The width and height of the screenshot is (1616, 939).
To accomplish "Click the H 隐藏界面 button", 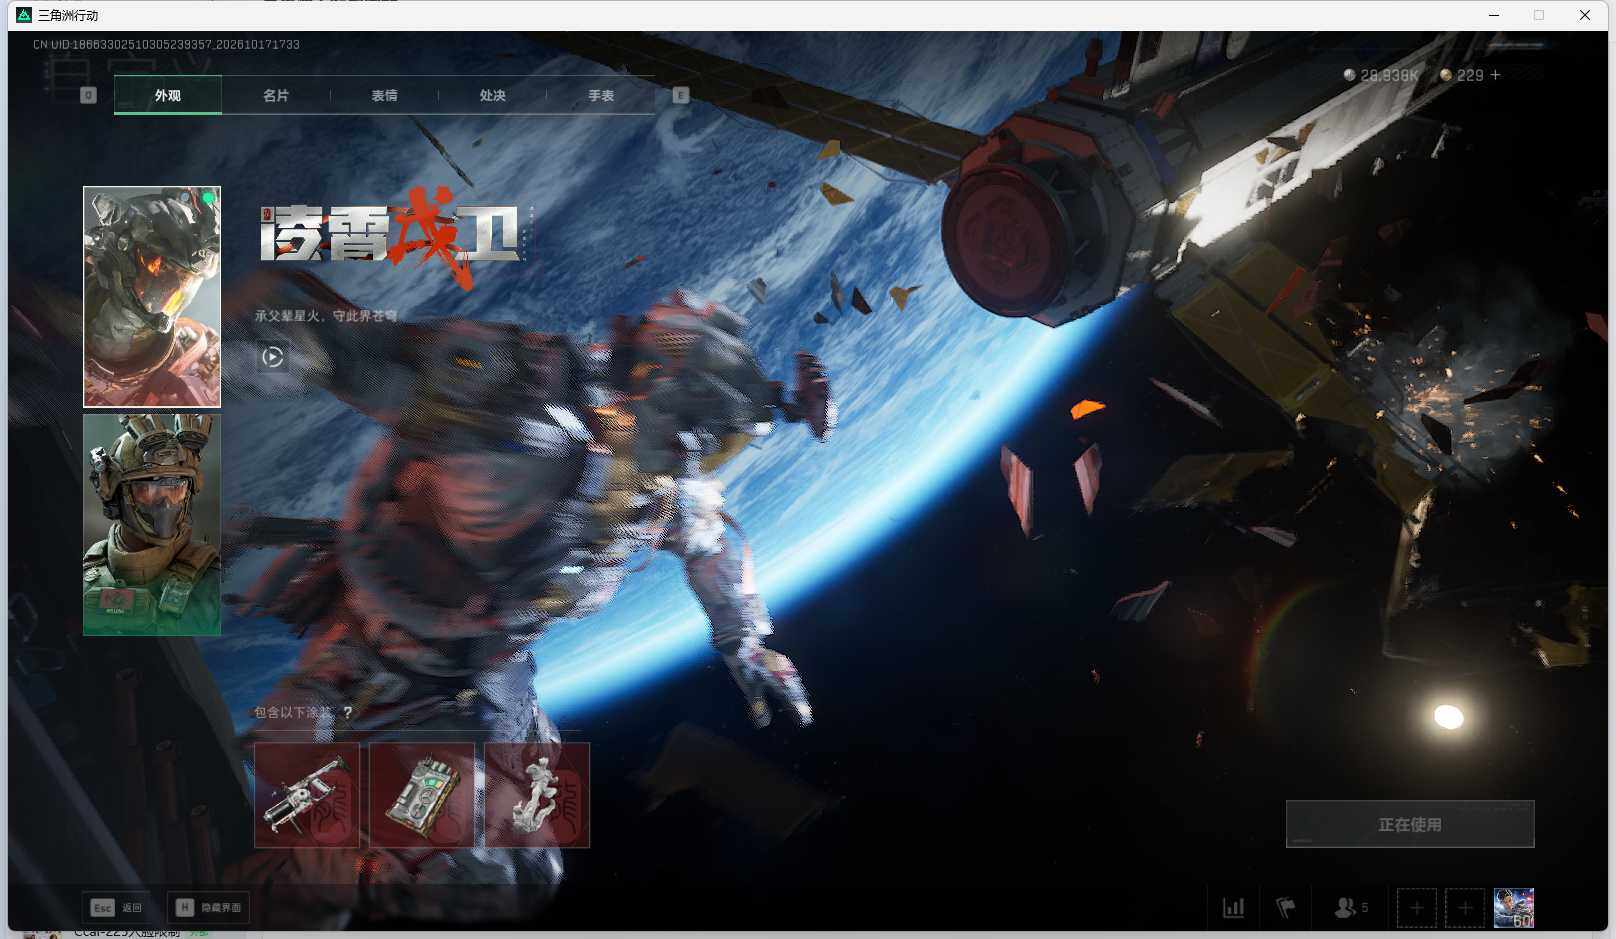I will pyautogui.click(x=208, y=908).
